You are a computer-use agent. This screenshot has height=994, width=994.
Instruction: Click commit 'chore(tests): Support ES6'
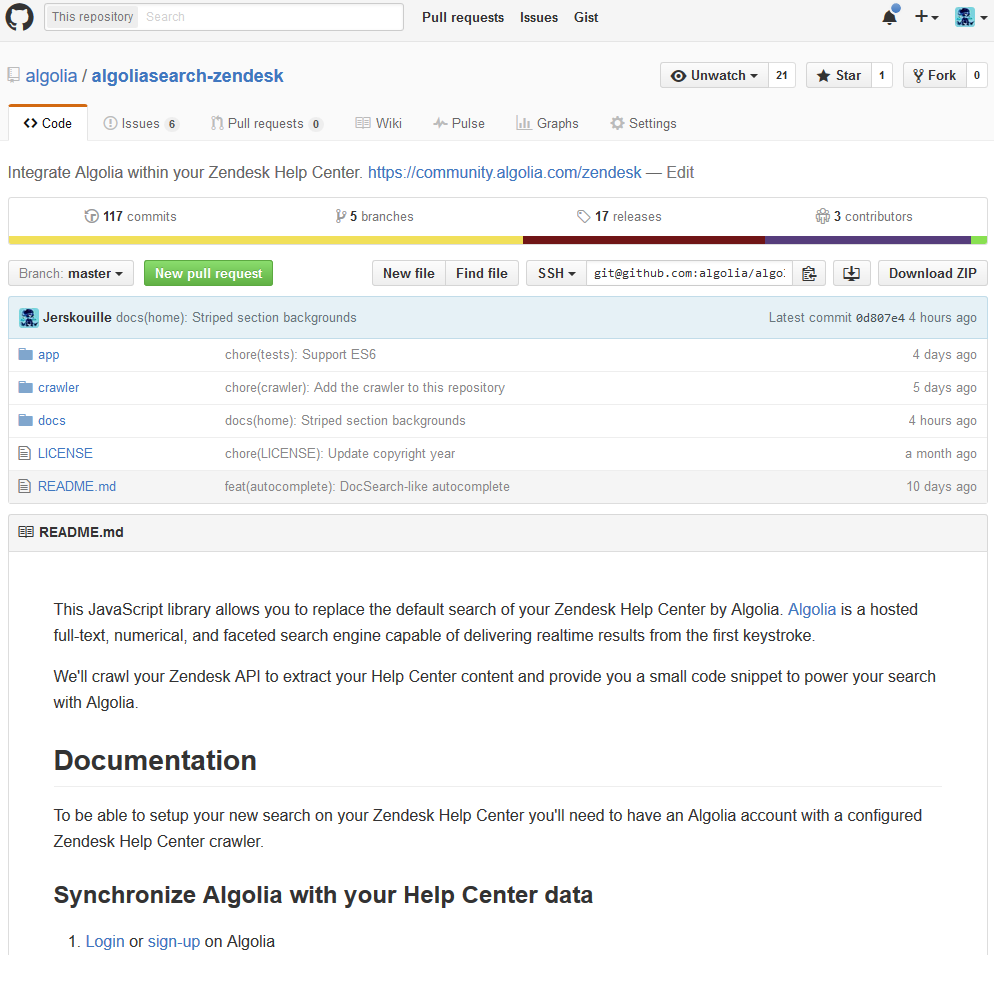pyautogui.click(x=300, y=354)
